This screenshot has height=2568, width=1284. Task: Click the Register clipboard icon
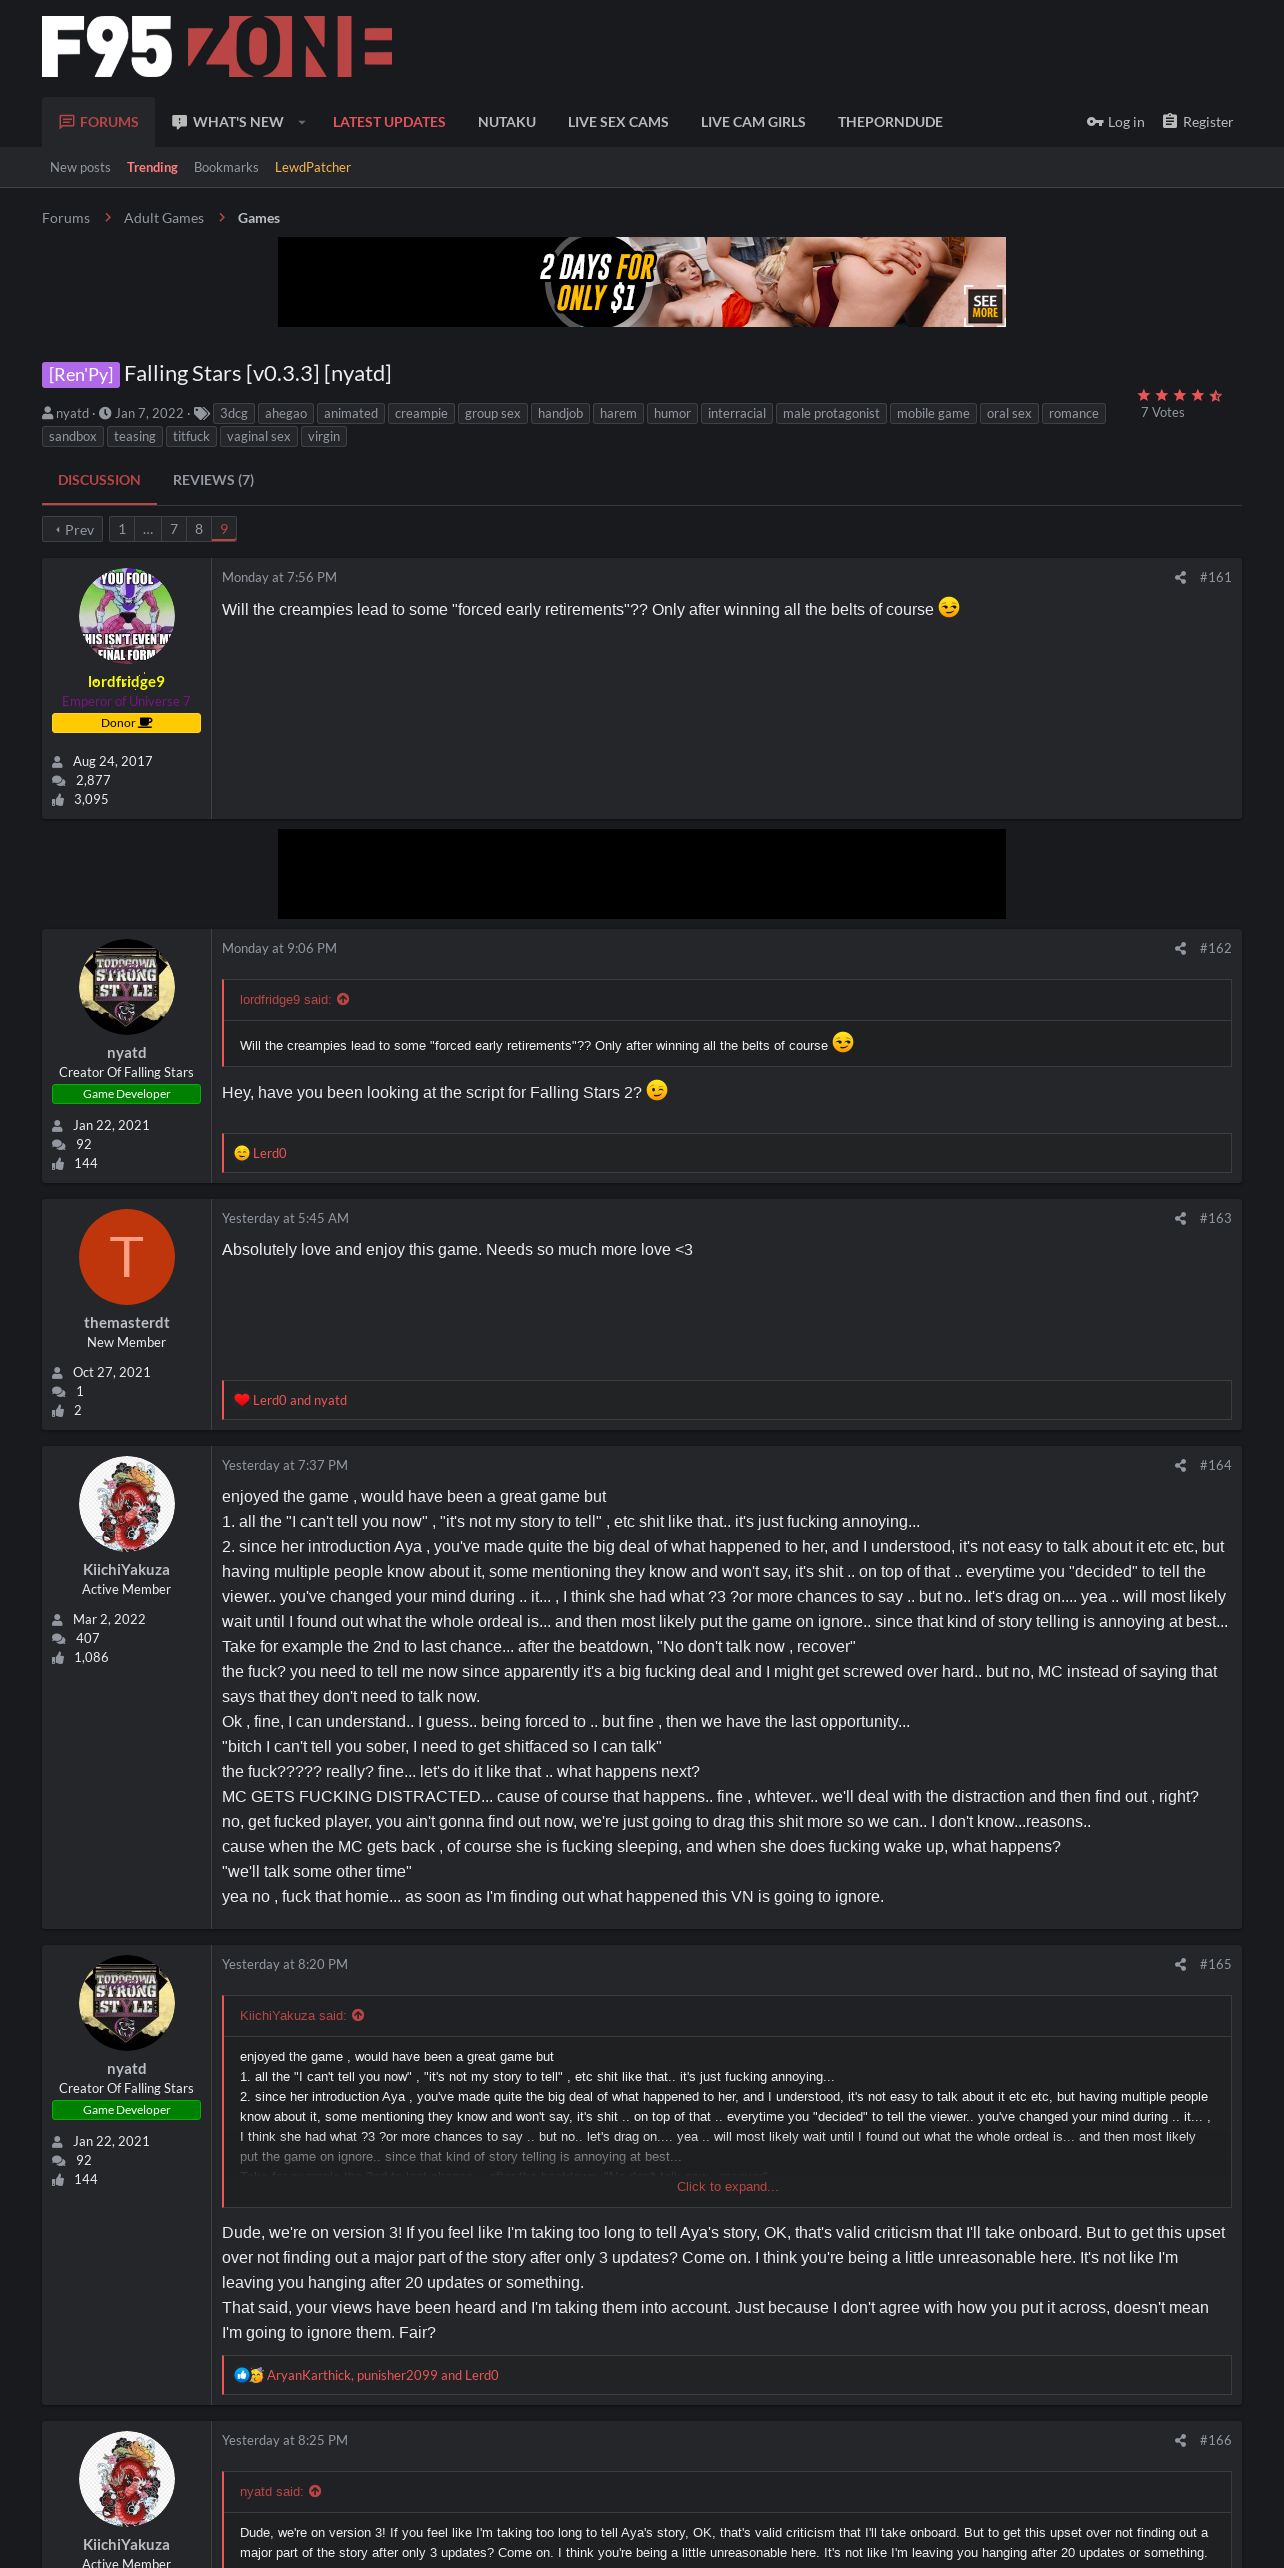point(1170,121)
